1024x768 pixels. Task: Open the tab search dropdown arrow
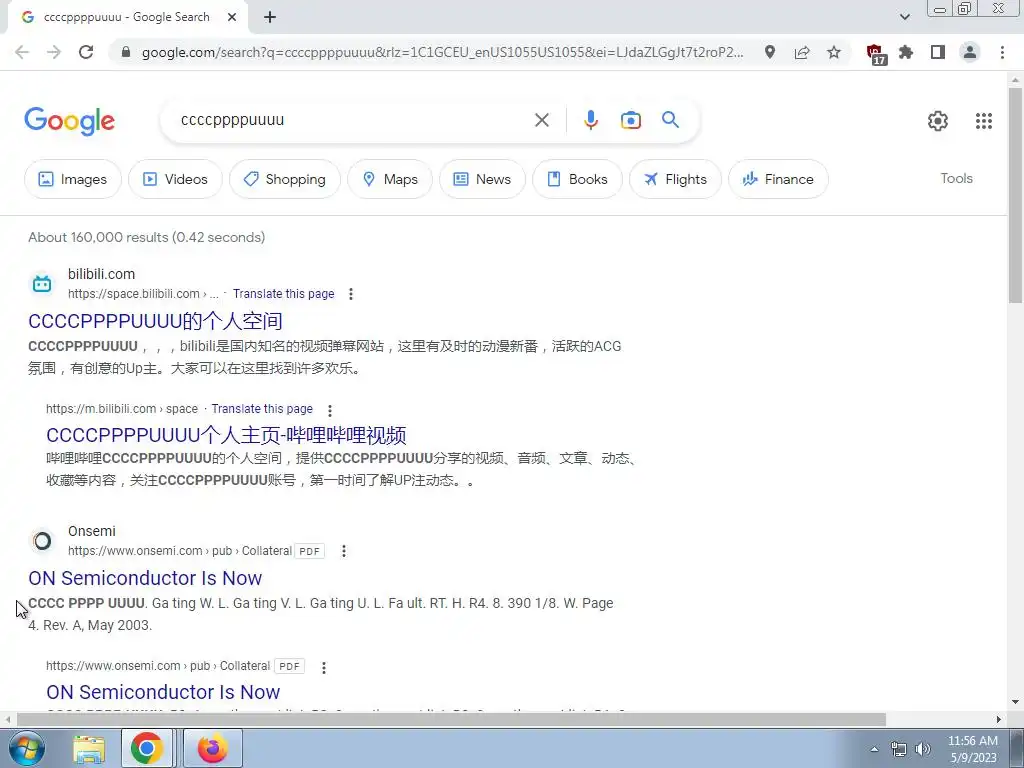coord(904,17)
